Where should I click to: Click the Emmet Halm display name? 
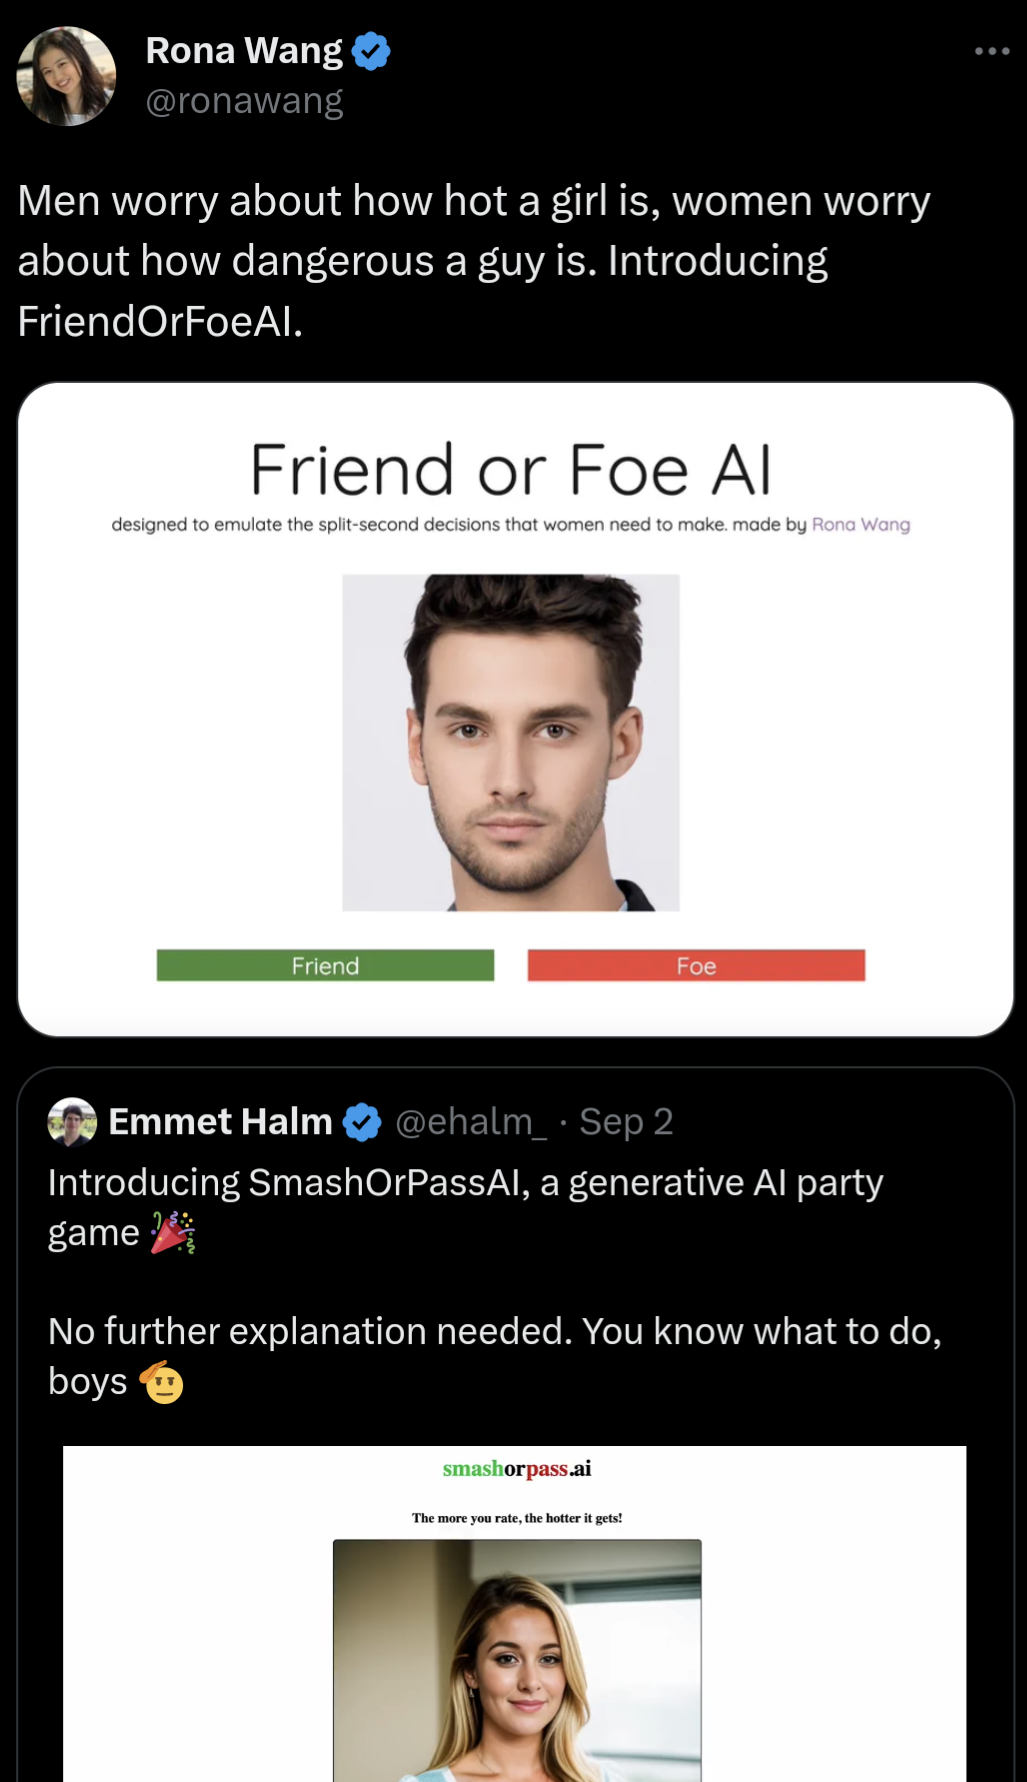220,1122
